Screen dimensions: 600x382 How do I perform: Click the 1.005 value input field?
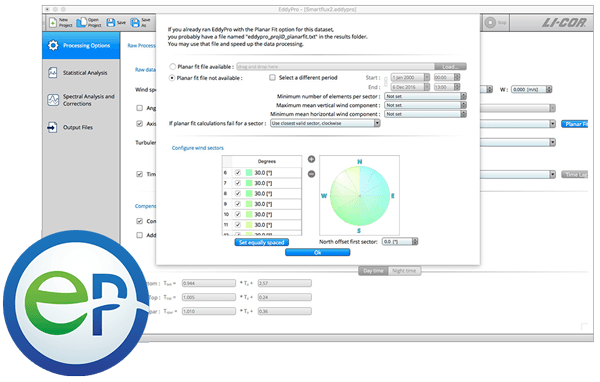209,297
